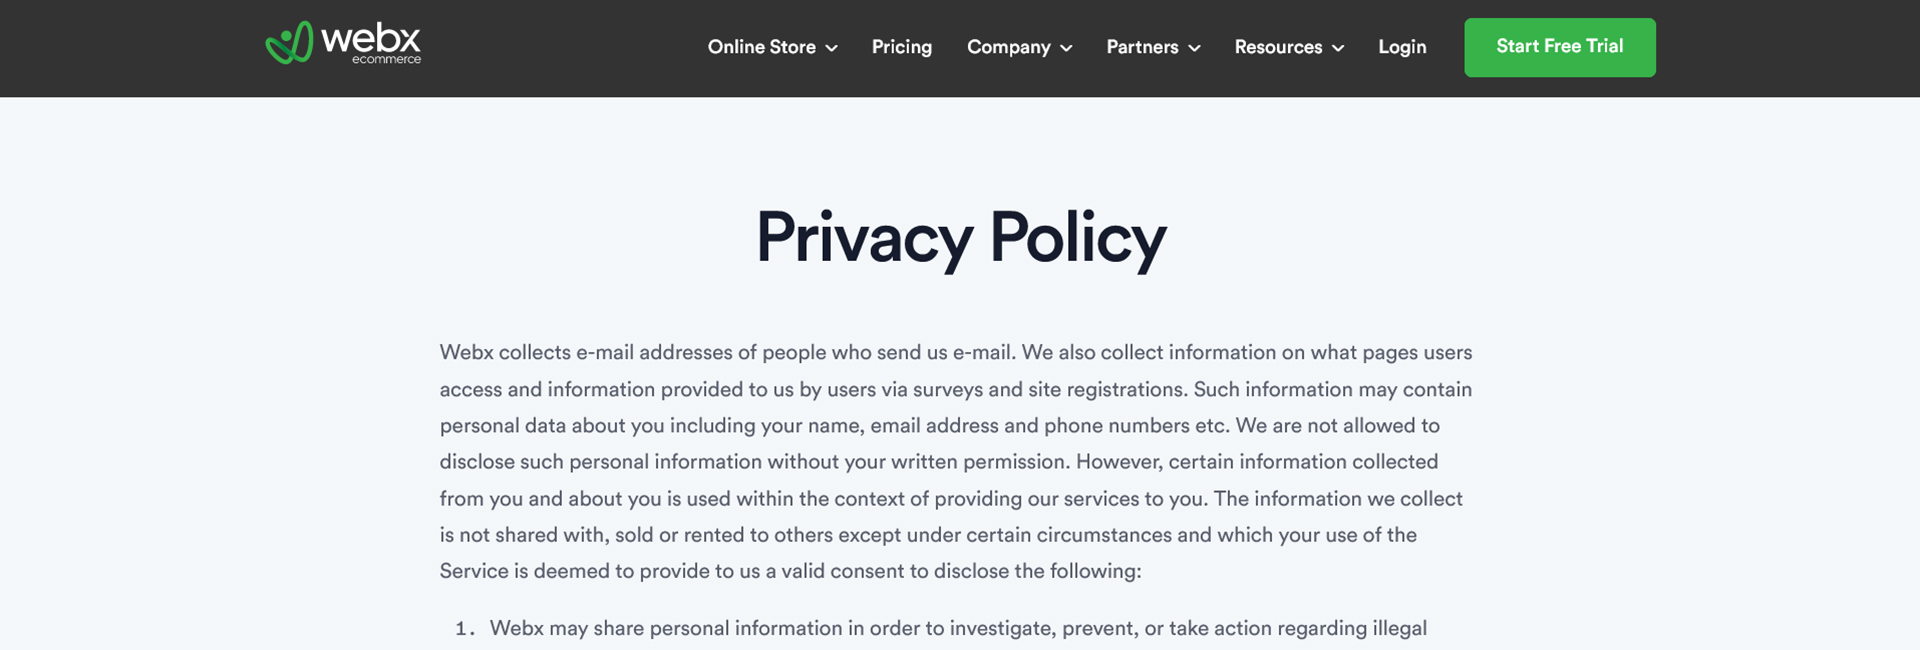This screenshot has height=650, width=1920.
Task: Open the Resources menu
Action: click(1278, 47)
